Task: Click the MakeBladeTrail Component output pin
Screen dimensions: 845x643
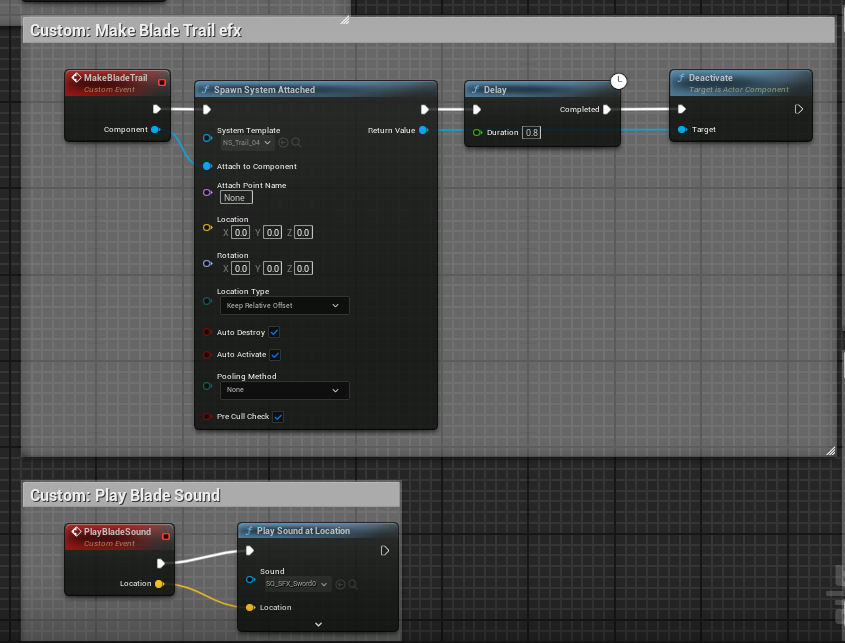Action: pyautogui.click(x=156, y=129)
